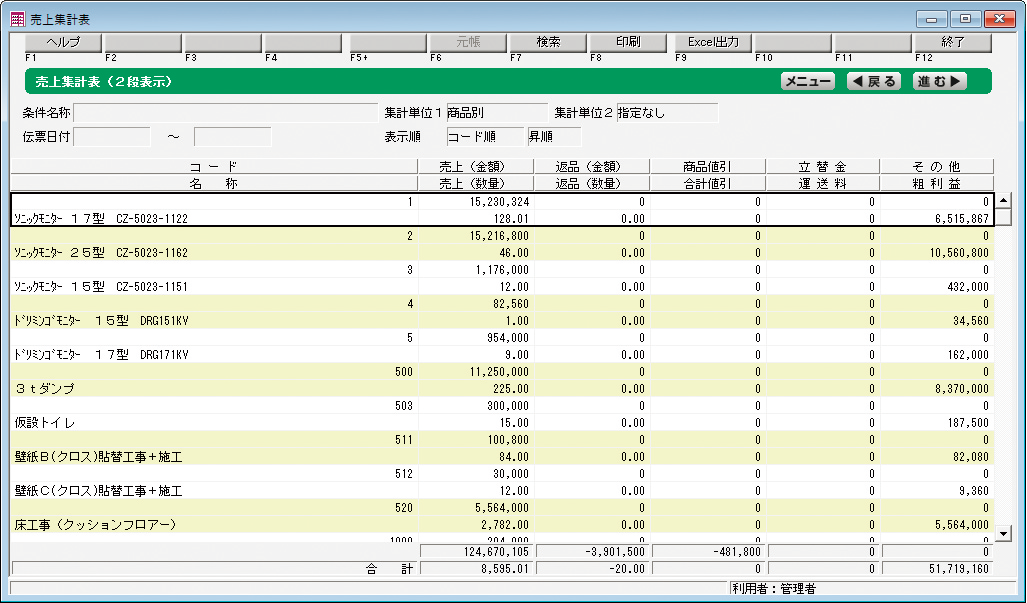Image resolution: width=1027 pixels, height=603 pixels.
Task: Open the メニュー button in green bar
Action: (807, 82)
